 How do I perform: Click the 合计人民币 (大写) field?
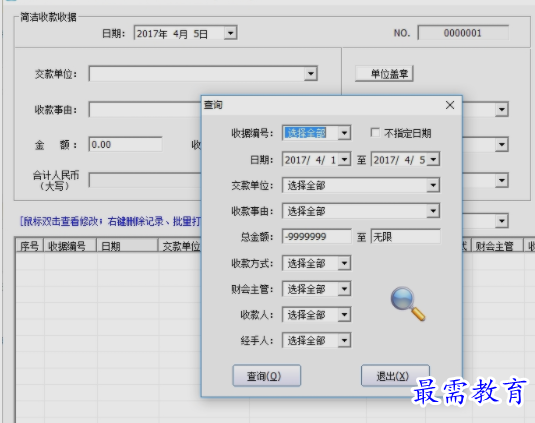click(x=145, y=180)
